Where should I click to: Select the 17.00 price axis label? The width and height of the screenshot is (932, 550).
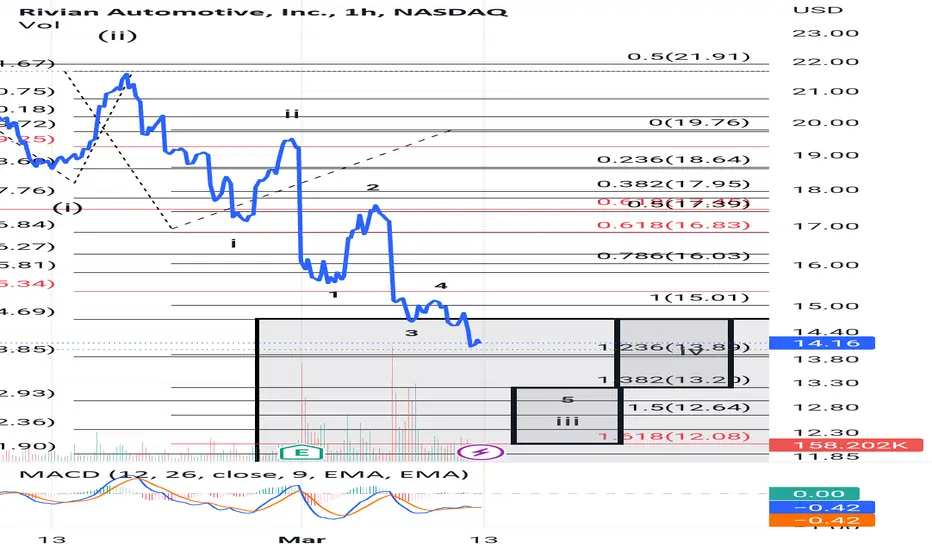(826, 226)
